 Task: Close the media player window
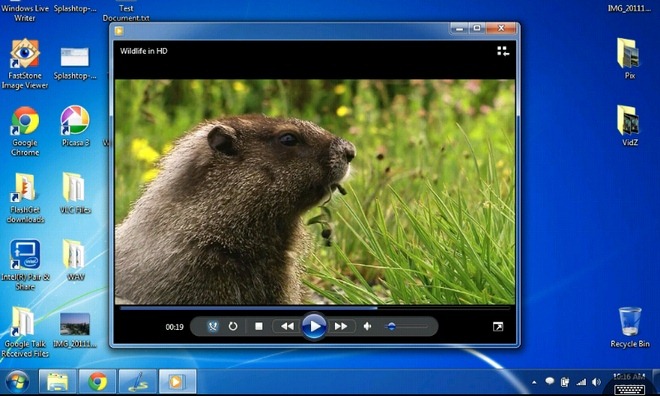[x=500, y=29]
